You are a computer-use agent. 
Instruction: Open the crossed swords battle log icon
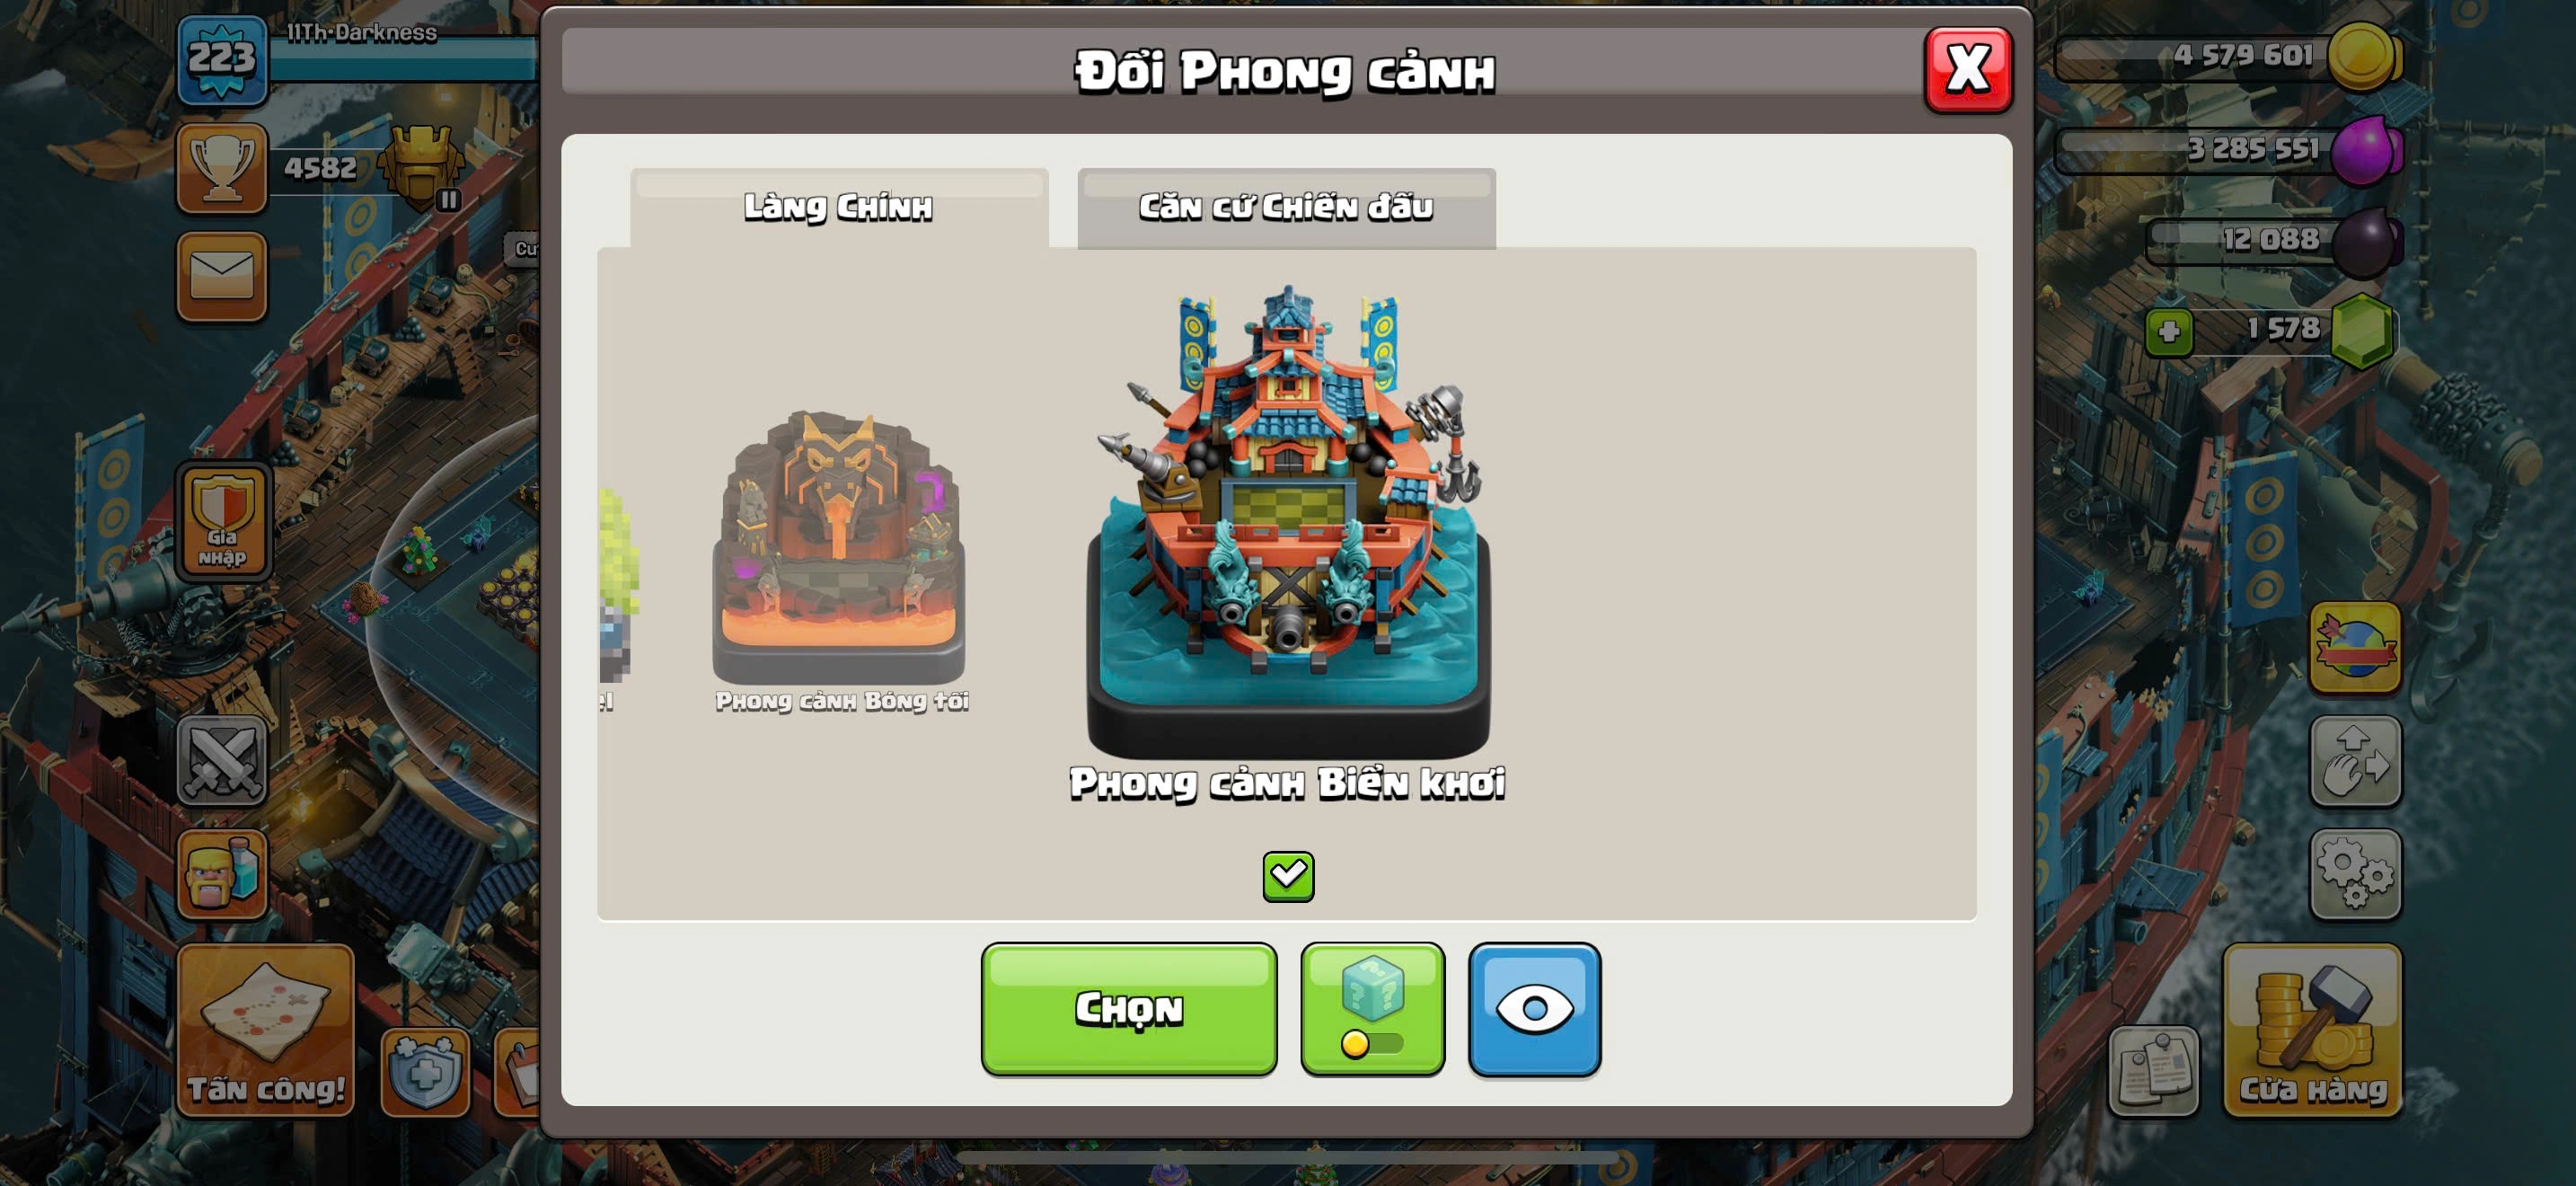(222, 761)
